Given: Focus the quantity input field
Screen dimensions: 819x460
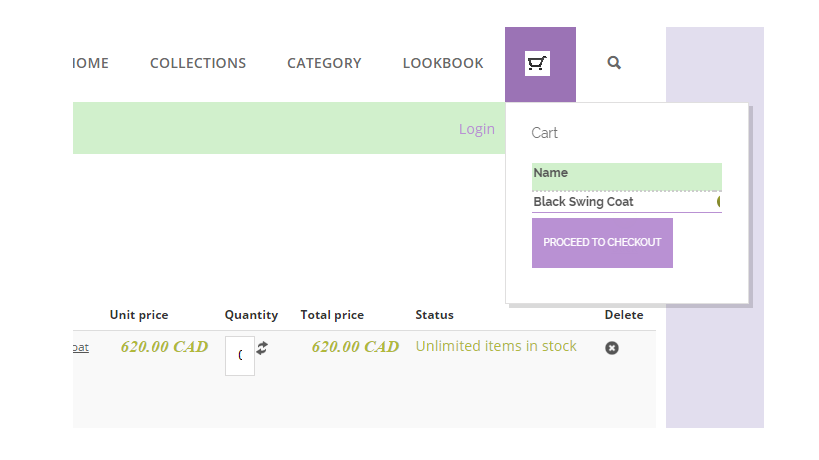Looking at the screenshot, I should [240, 355].
